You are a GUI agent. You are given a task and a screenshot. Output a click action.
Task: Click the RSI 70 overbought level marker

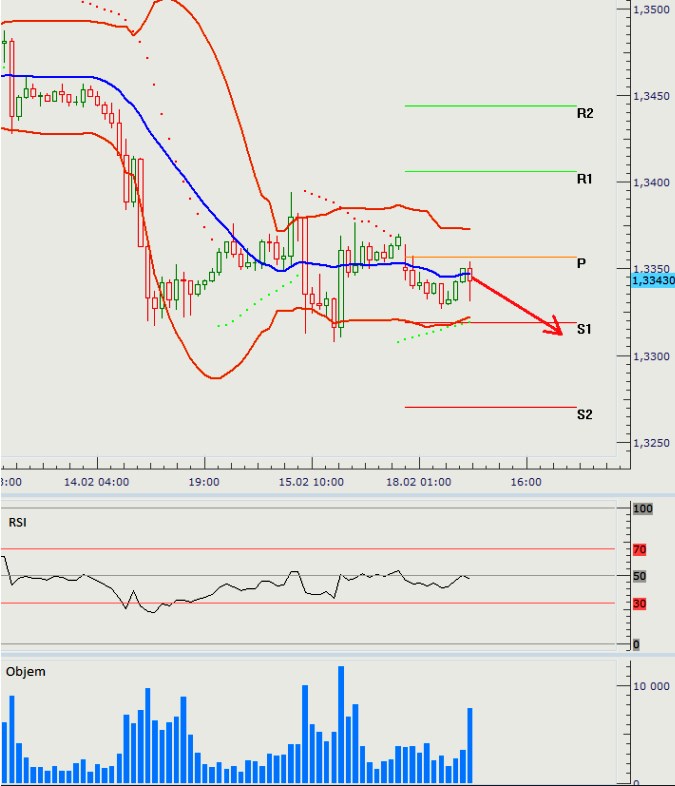[x=639, y=549]
